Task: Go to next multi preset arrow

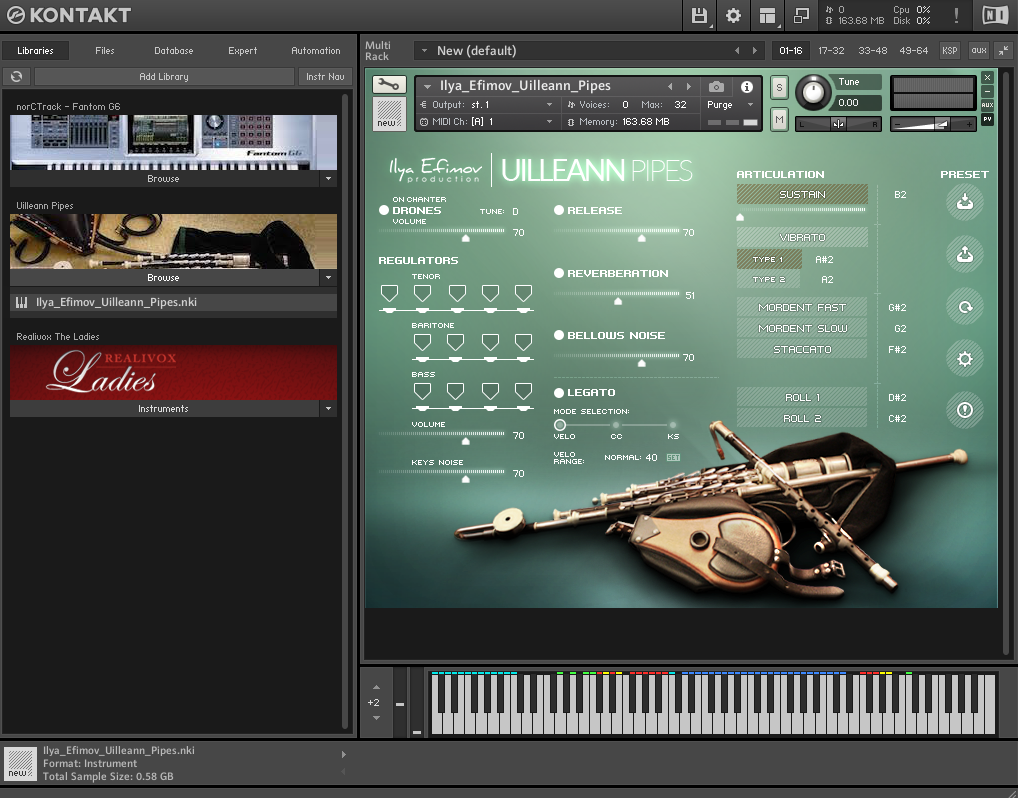Action: (x=754, y=51)
